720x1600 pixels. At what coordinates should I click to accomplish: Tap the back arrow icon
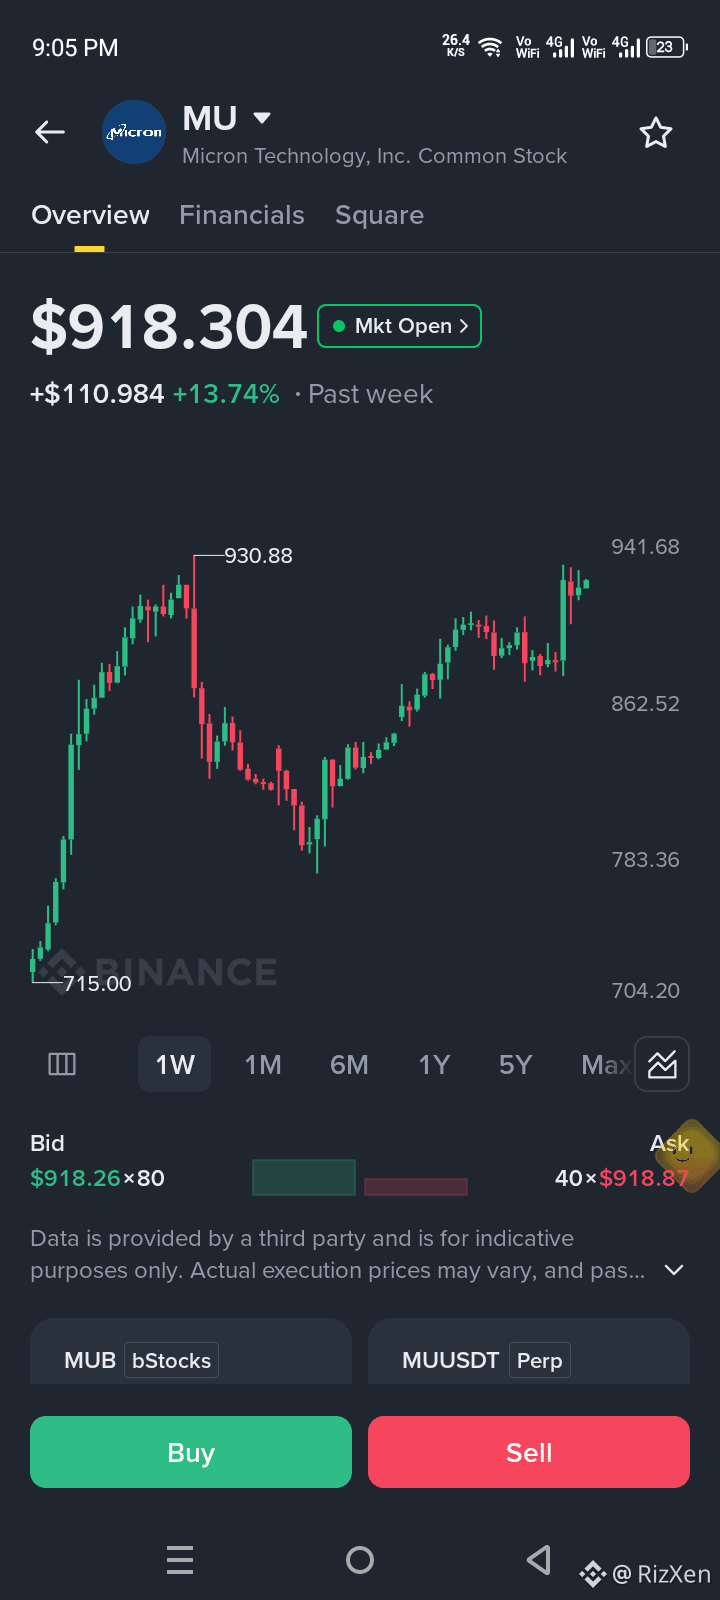(50, 132)
